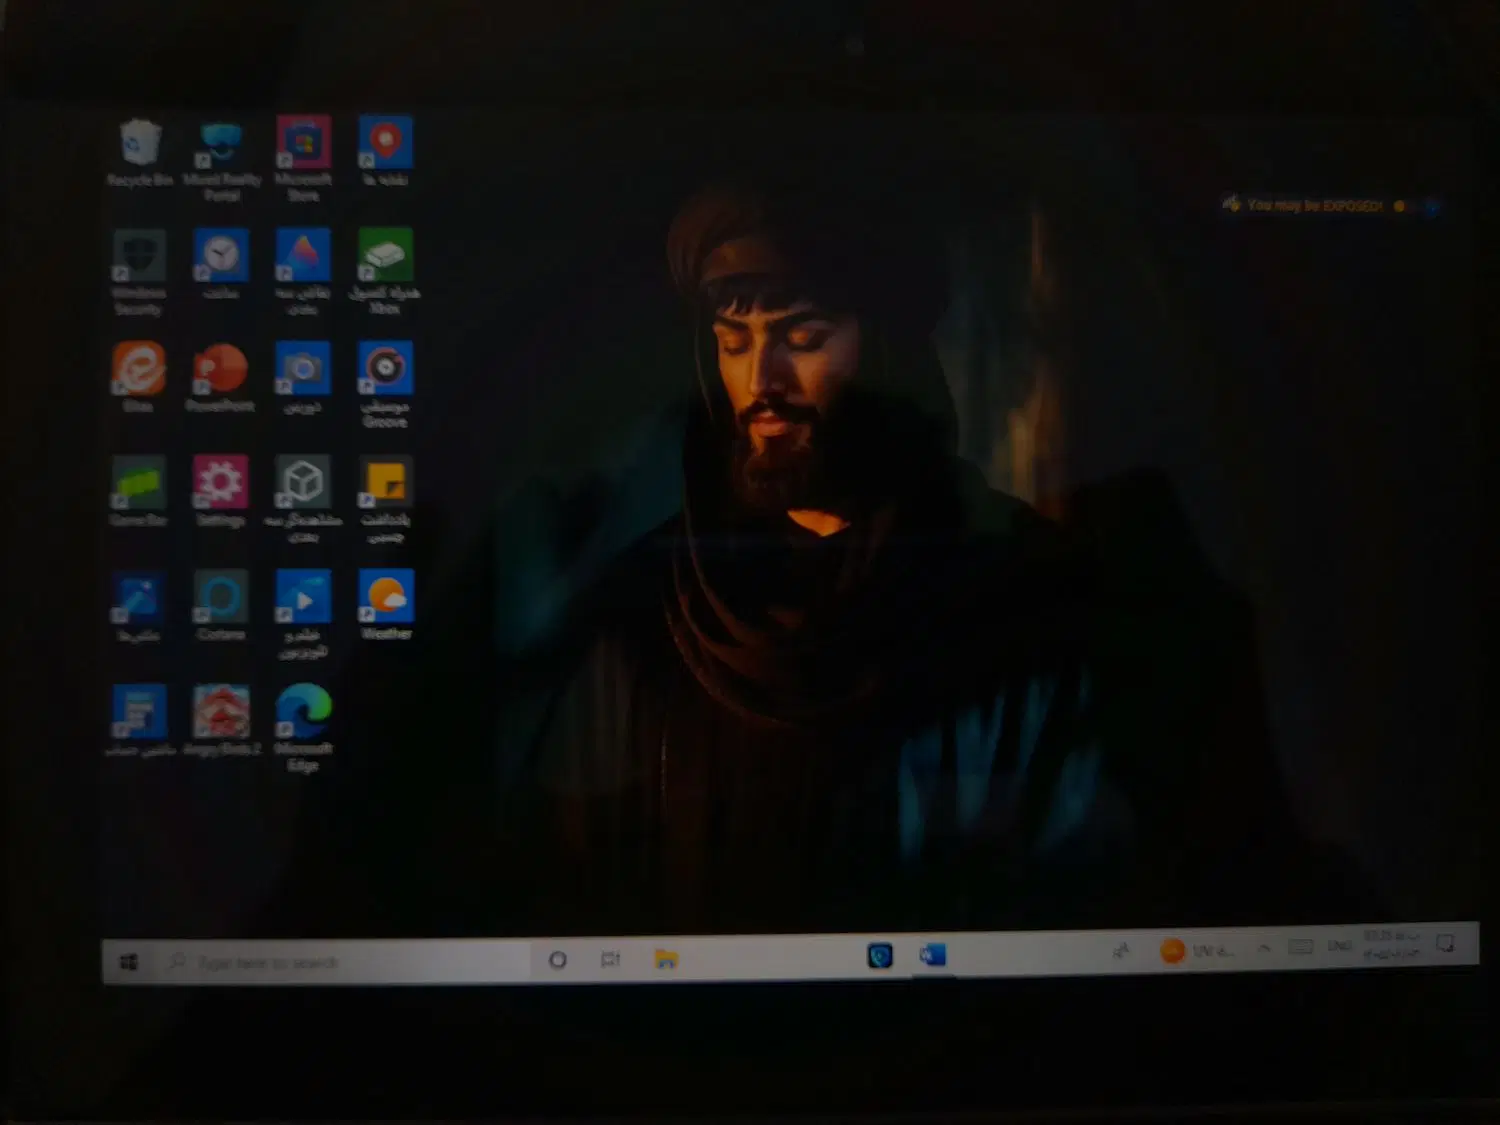Viewport: 1500px width, 1125px height.
Task: Open the Microsoft Edge desktop shortcut
Action: [x=303, y=728]
